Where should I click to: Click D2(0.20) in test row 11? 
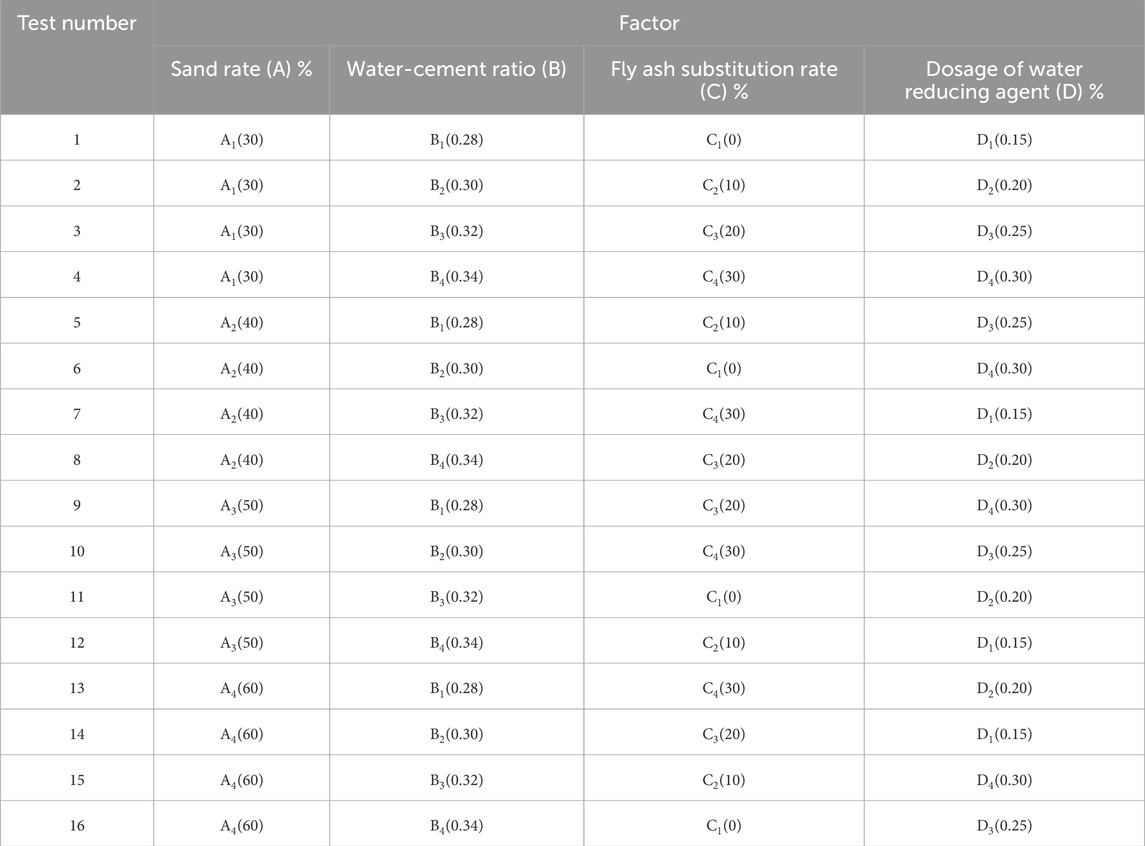1004,597
